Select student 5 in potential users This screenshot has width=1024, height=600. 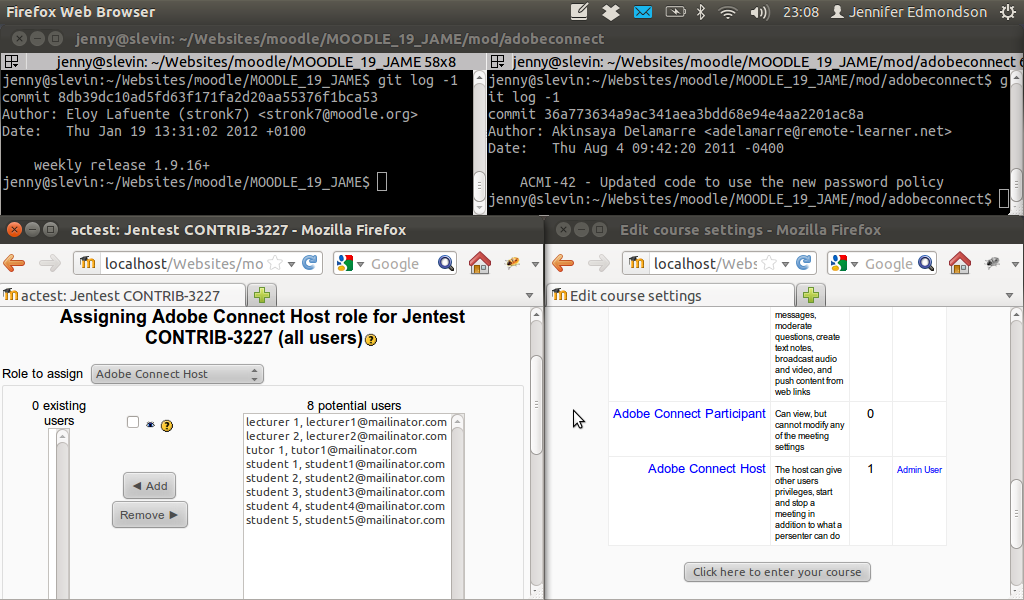(345, 520)
